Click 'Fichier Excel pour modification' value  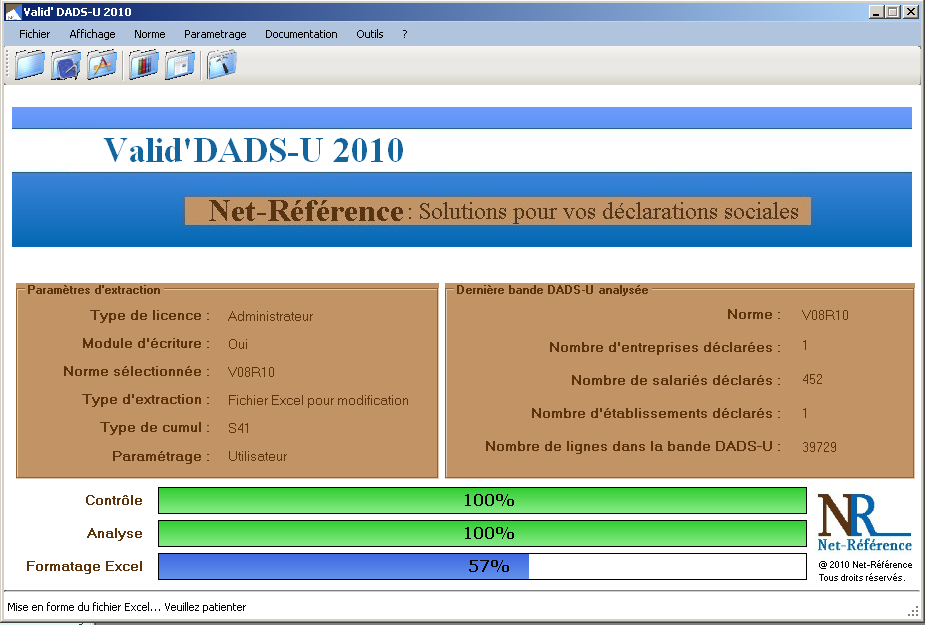(318, 400)
